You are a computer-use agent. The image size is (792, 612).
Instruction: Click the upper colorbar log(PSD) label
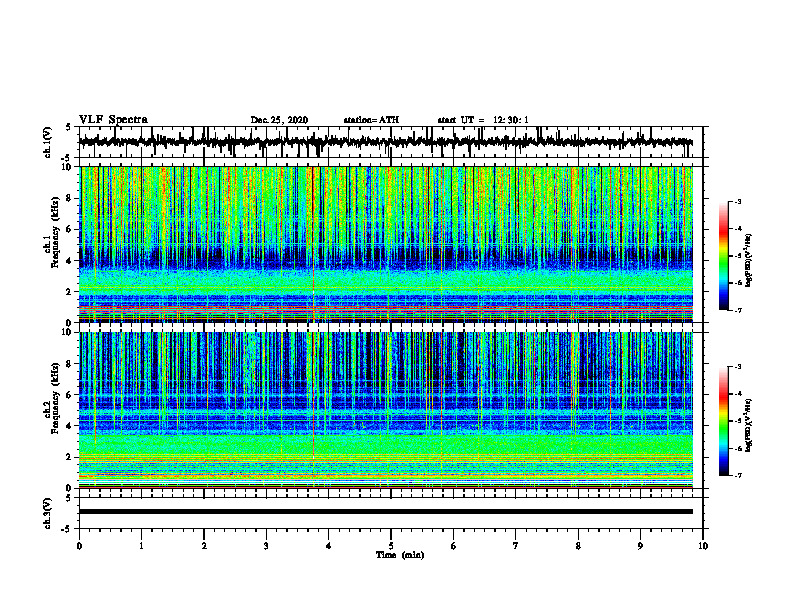(750, 261)
